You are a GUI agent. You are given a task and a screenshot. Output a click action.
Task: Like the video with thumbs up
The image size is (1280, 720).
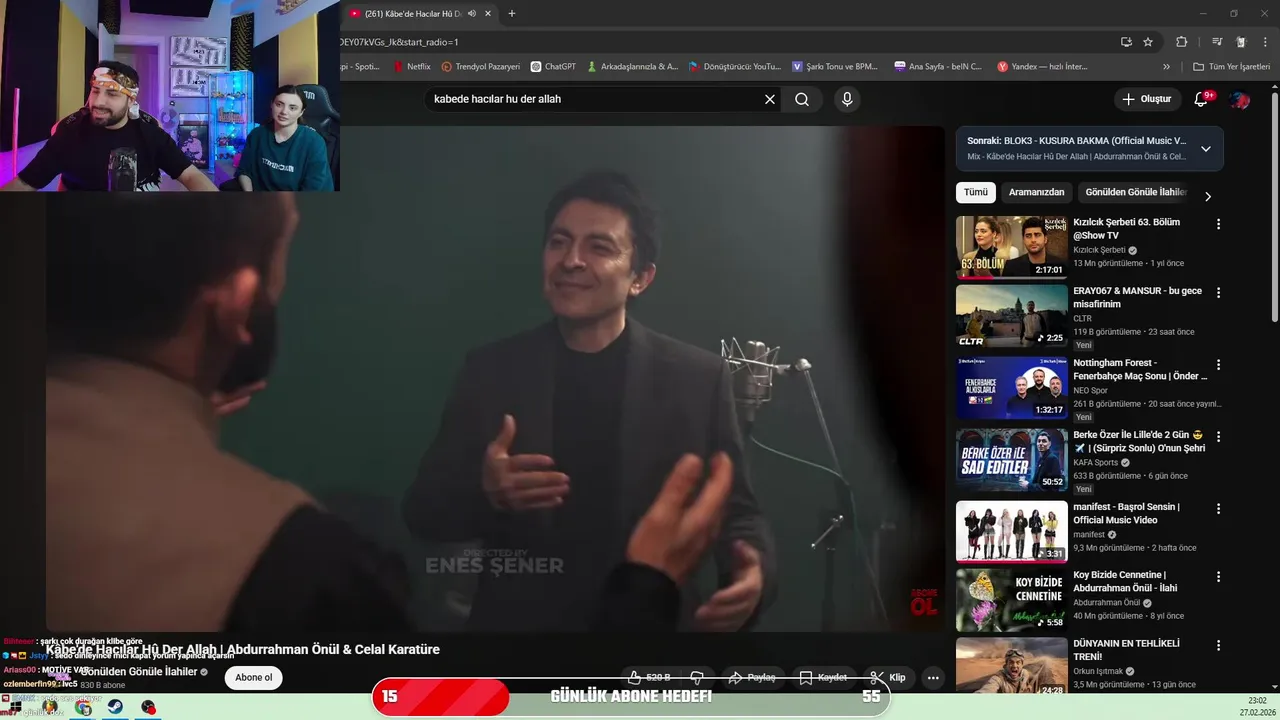pos(650,677)
